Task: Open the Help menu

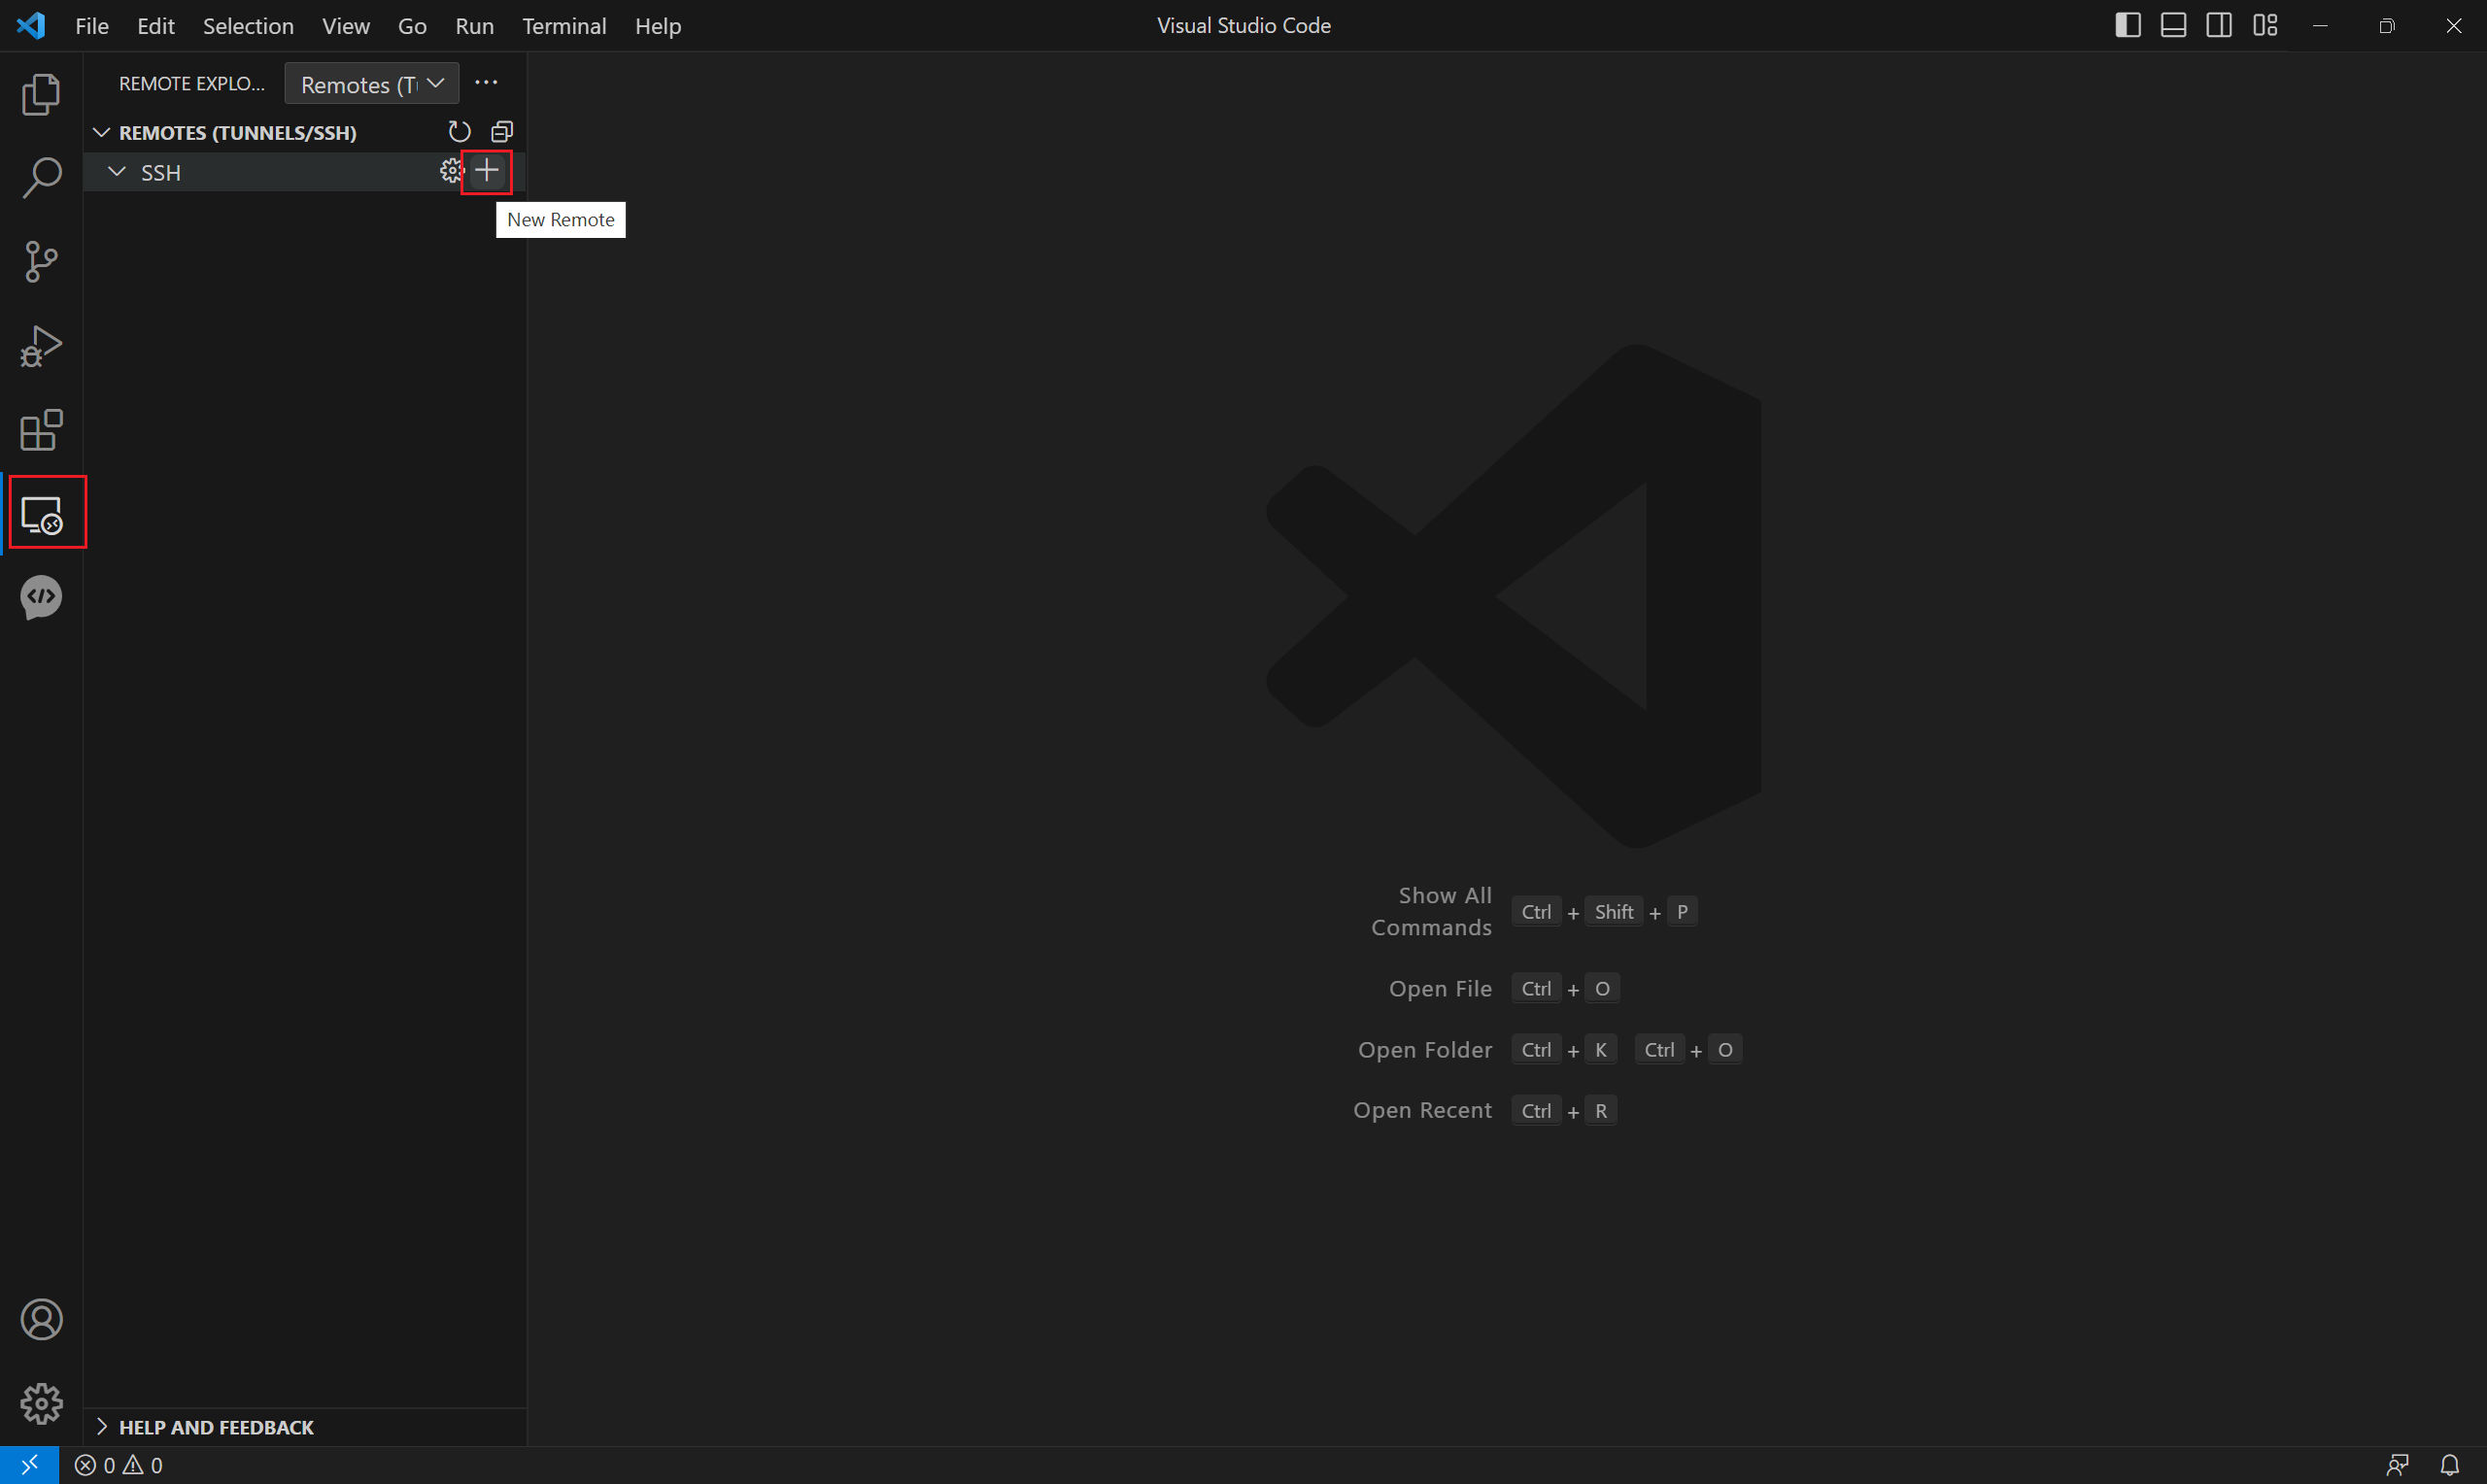Action: pyautogui.click(x=658, y=26)
